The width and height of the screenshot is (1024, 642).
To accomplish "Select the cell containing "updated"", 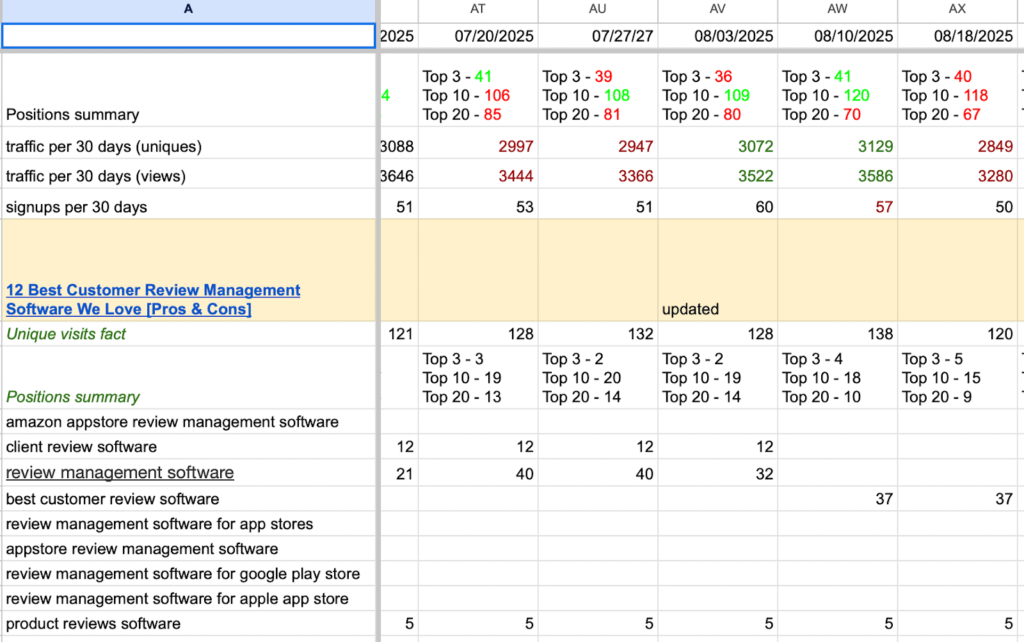I will point(718,270).
